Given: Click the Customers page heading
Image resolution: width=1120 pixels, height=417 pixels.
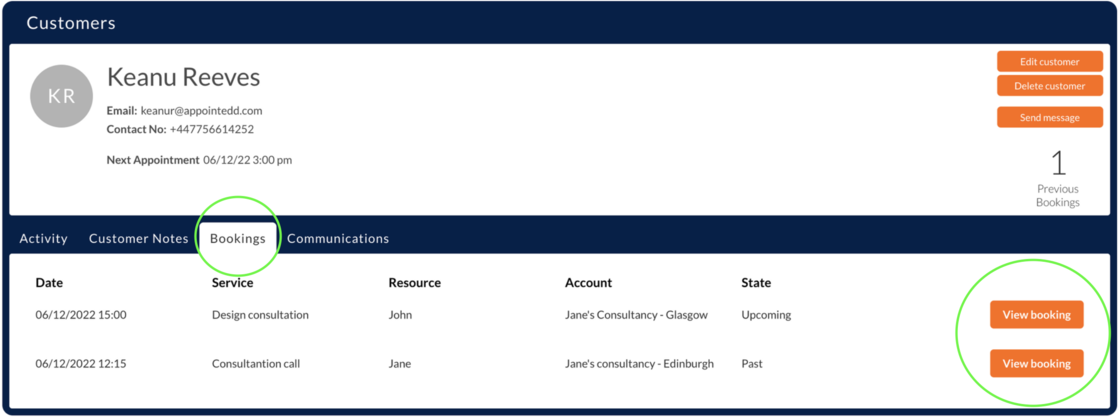Looking at the screenshot, I should [x=71, y=23].
